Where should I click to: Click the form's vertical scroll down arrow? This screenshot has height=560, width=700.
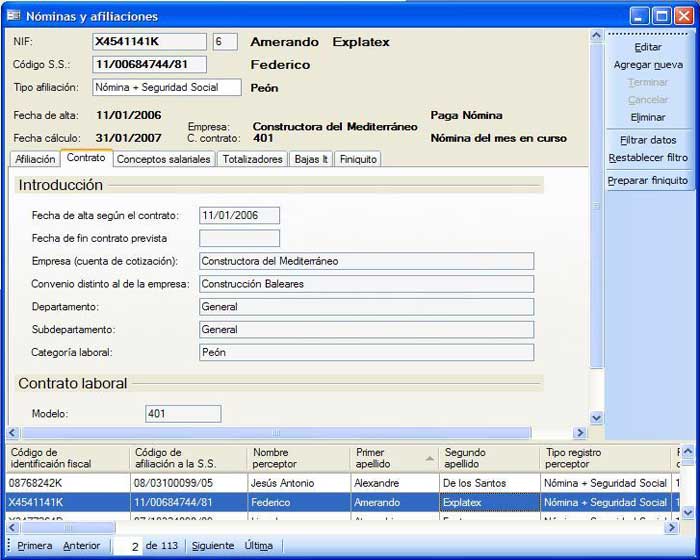(x=597, y=418)
